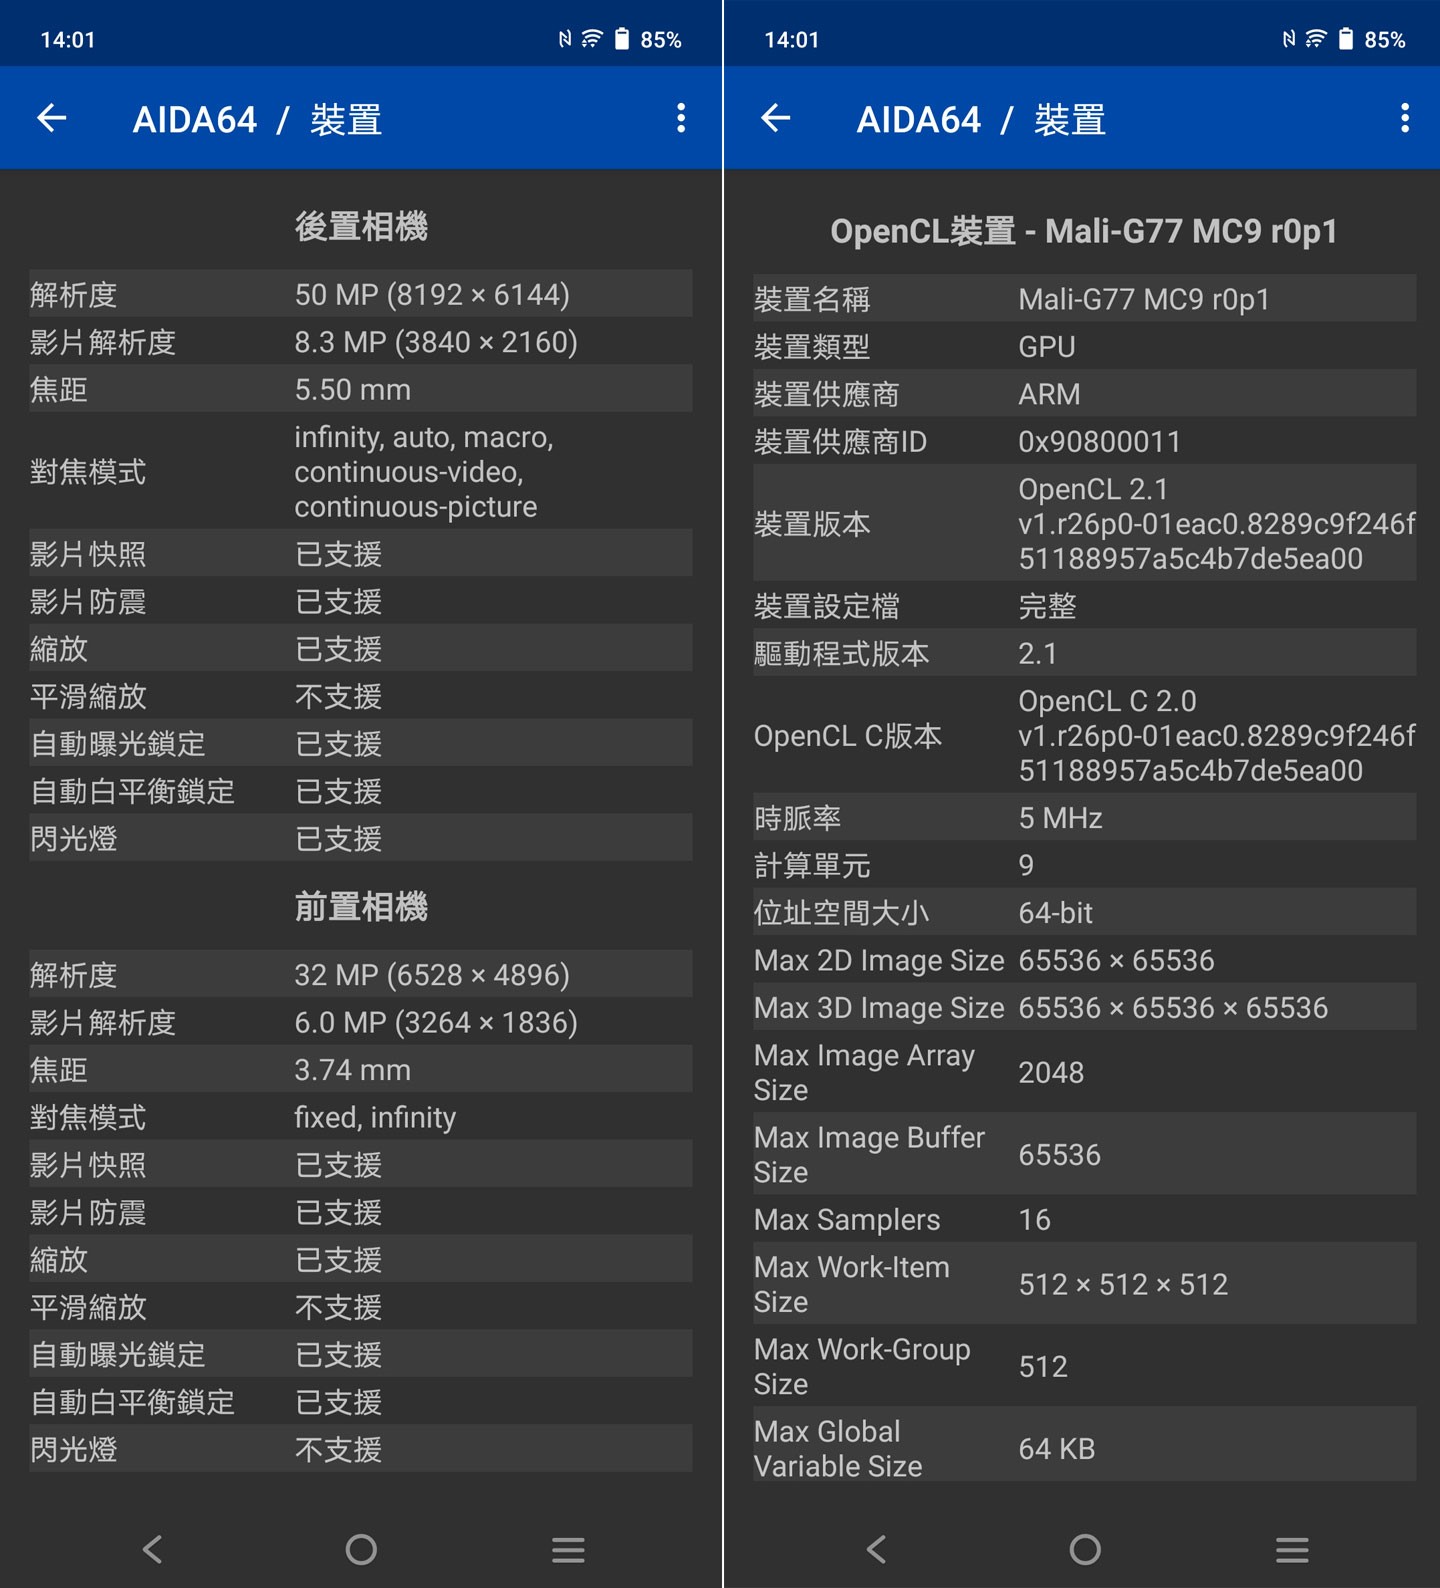This screenshot has height=1588, width=1440.
Task: Select the 前置相機 section header
Action: click(361, 906)
